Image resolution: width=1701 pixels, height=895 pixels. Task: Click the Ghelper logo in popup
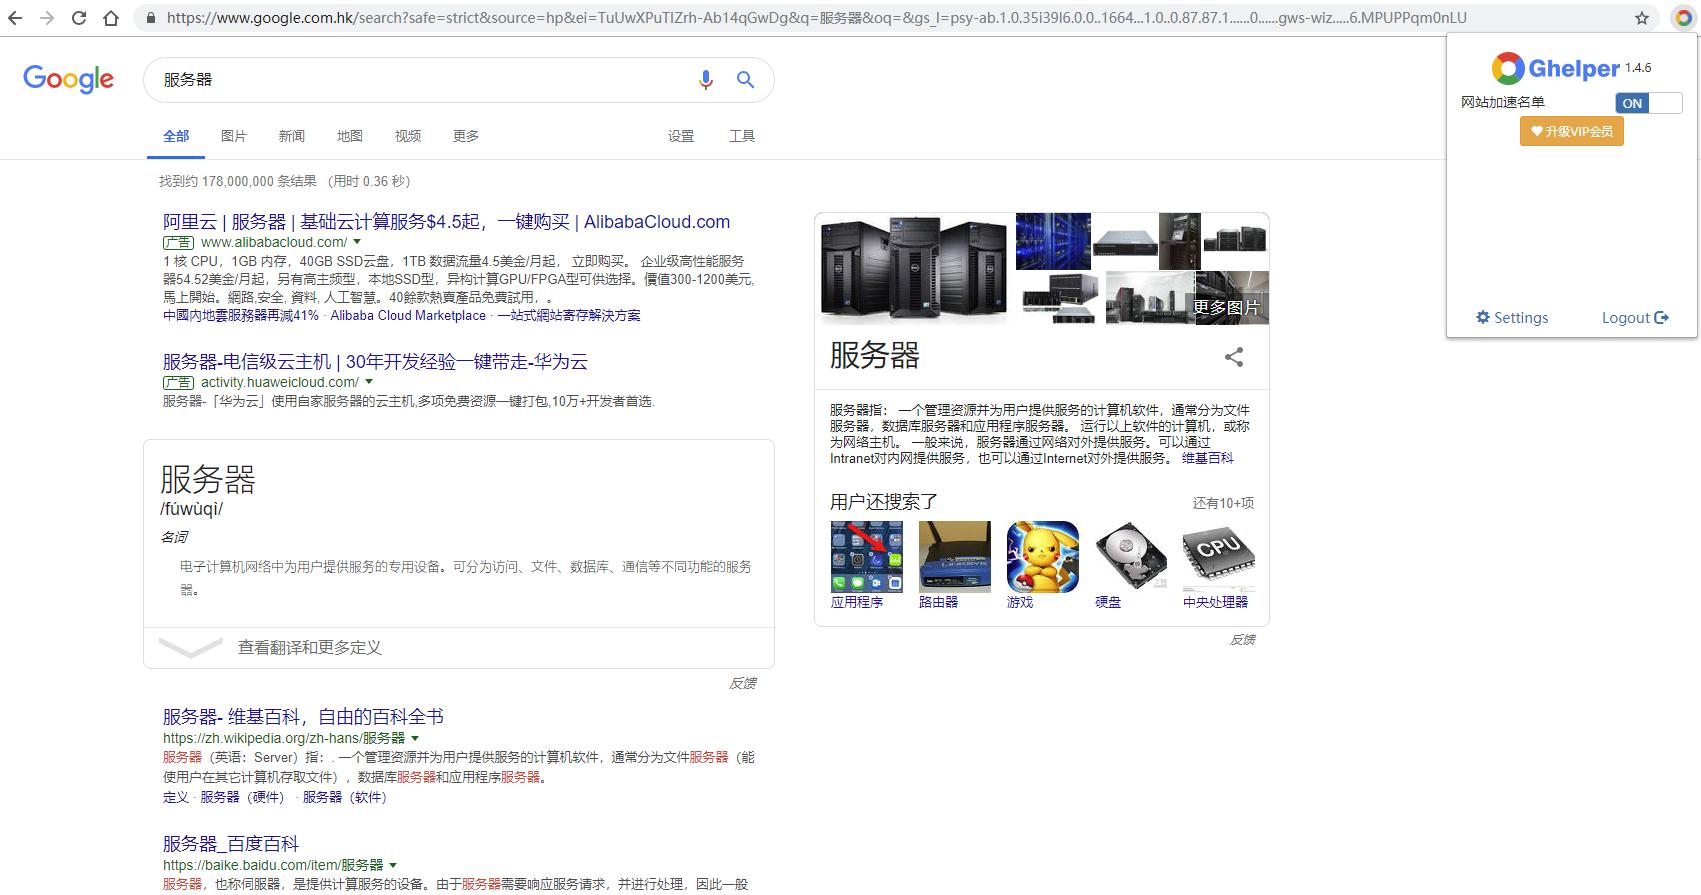[1556, 68]
